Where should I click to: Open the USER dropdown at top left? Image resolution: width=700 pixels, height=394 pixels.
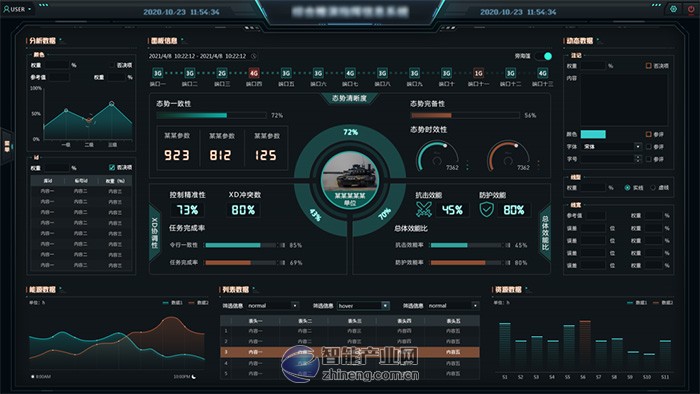(18, 9)
